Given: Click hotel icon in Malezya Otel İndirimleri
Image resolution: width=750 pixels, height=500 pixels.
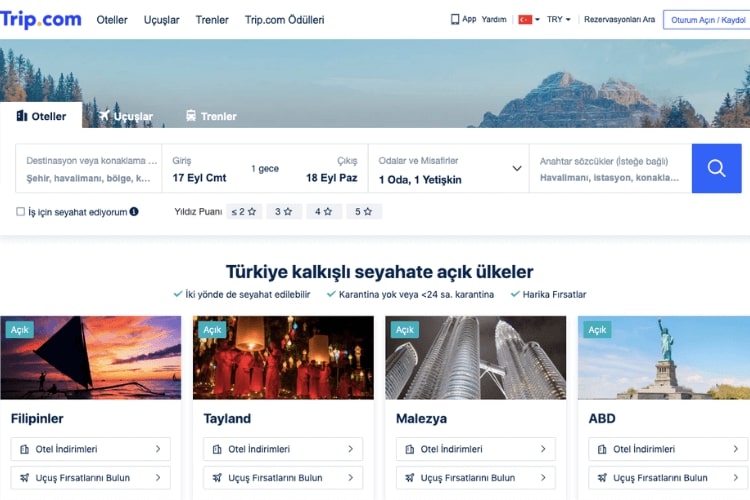Looking at the screenshot, I should tap(410, 449).
